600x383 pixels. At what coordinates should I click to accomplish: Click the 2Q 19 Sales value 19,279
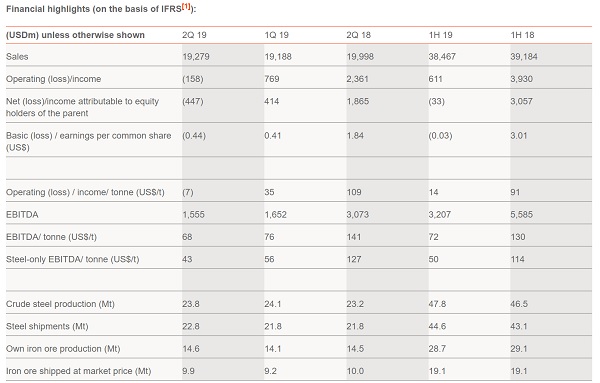[196, 57]
